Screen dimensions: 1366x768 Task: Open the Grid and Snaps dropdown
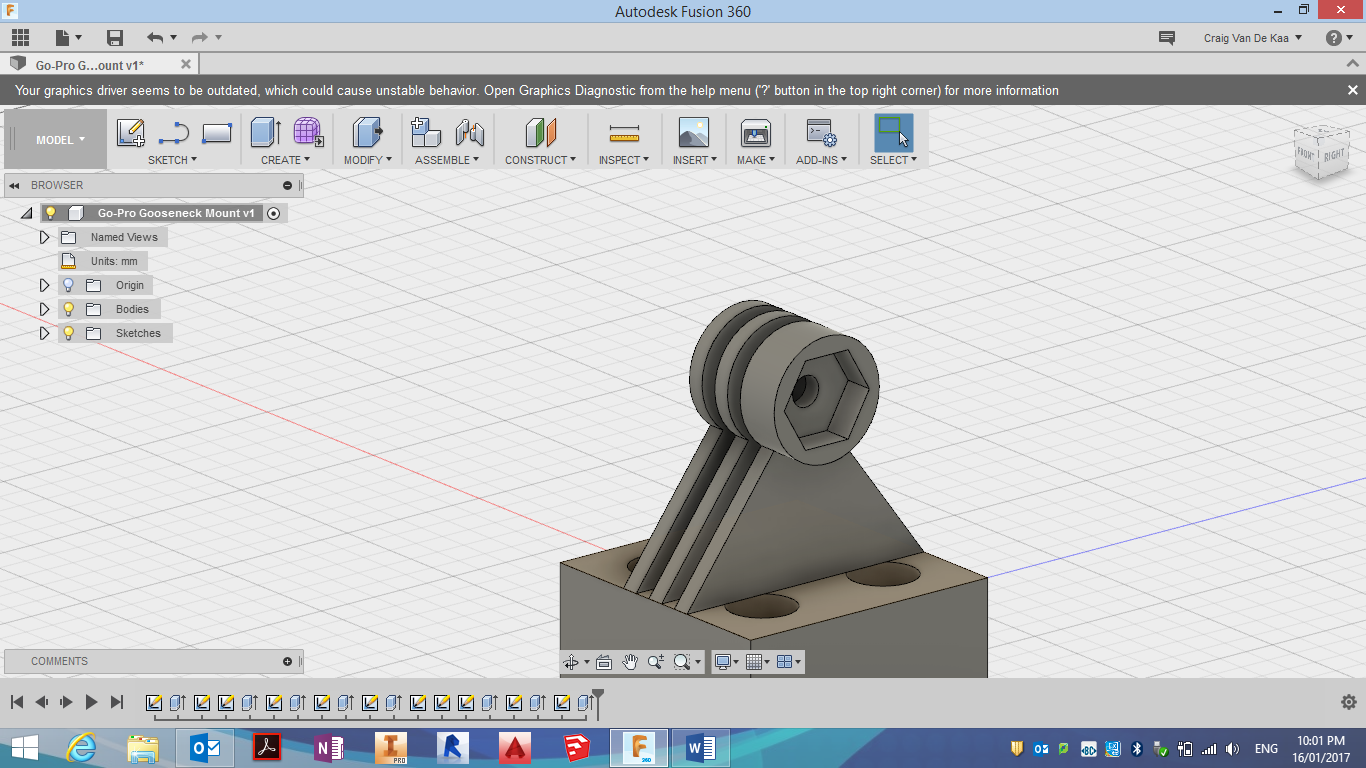click(757, 662)
